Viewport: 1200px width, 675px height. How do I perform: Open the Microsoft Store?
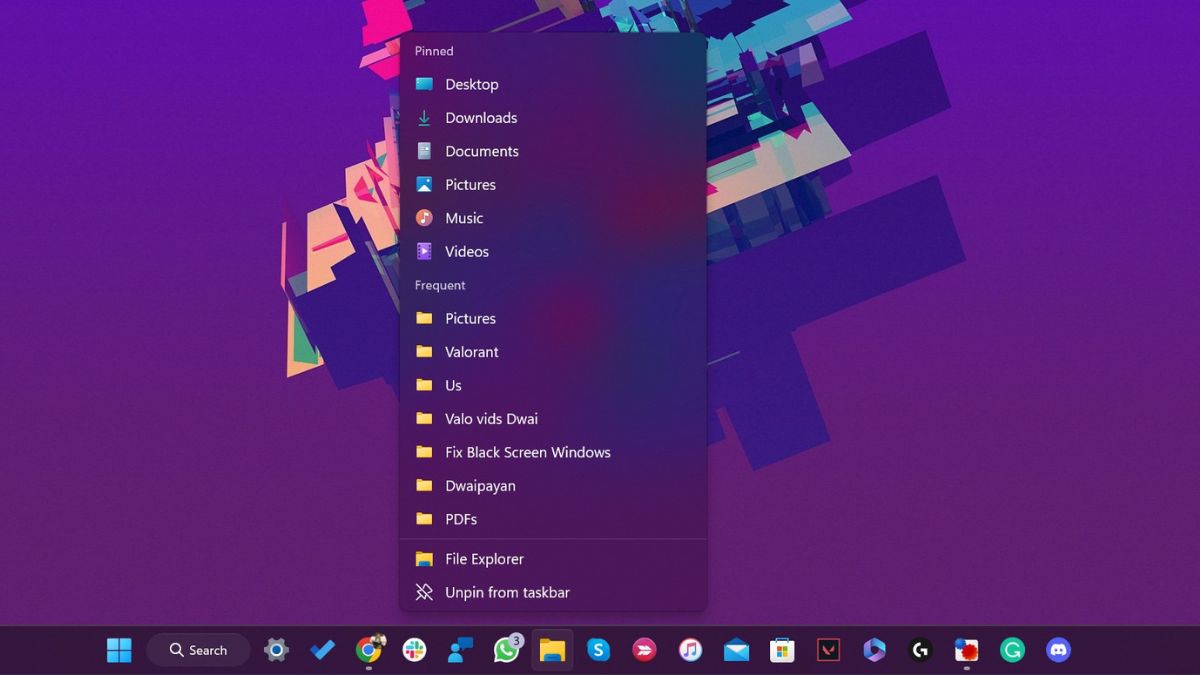[x=782, y=650]
